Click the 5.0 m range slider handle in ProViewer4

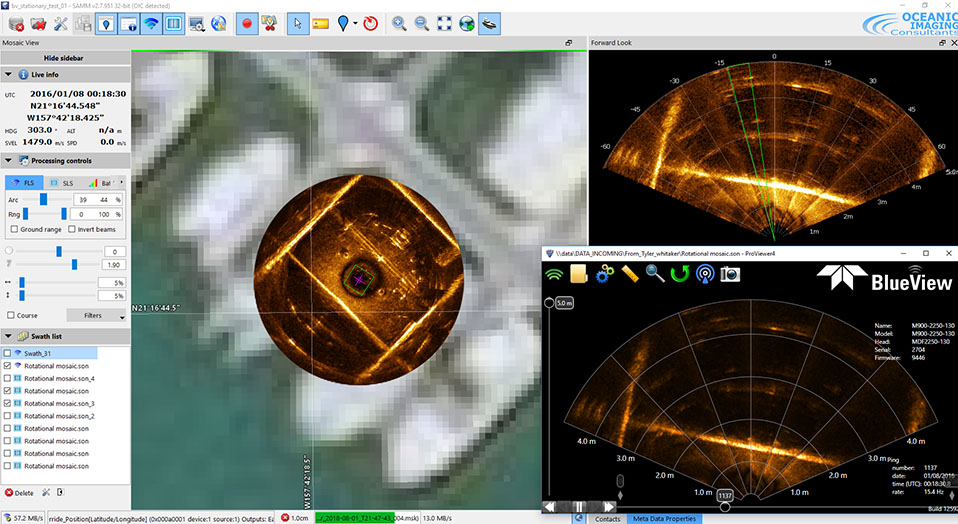549,303
